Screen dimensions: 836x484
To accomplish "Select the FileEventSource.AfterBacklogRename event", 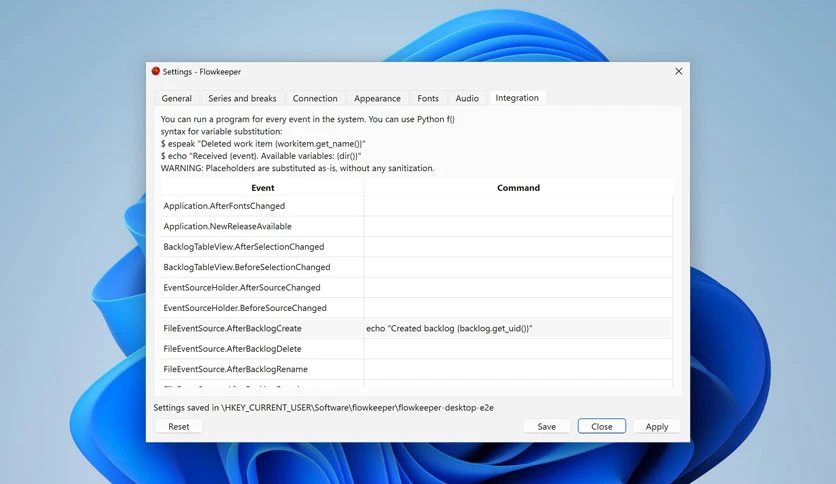I will click(262, 369).
